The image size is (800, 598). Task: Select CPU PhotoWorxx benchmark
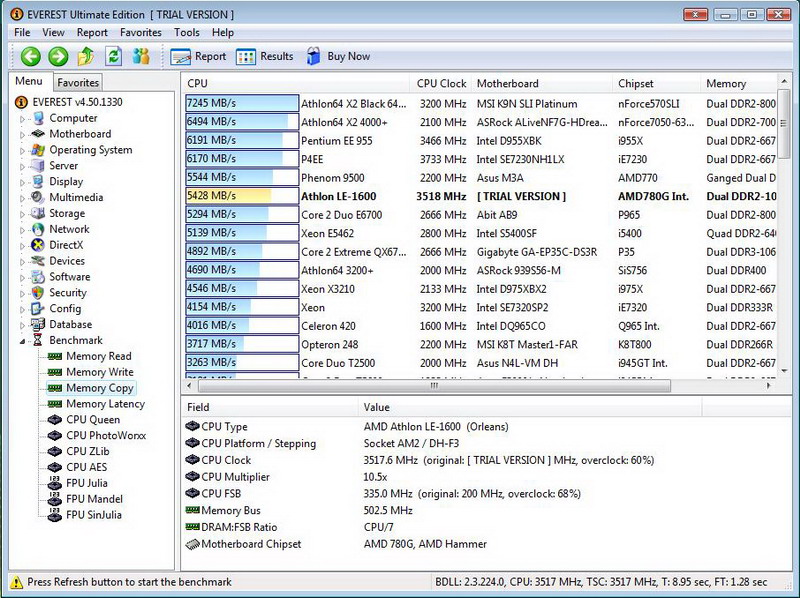[x=96, y=435]
